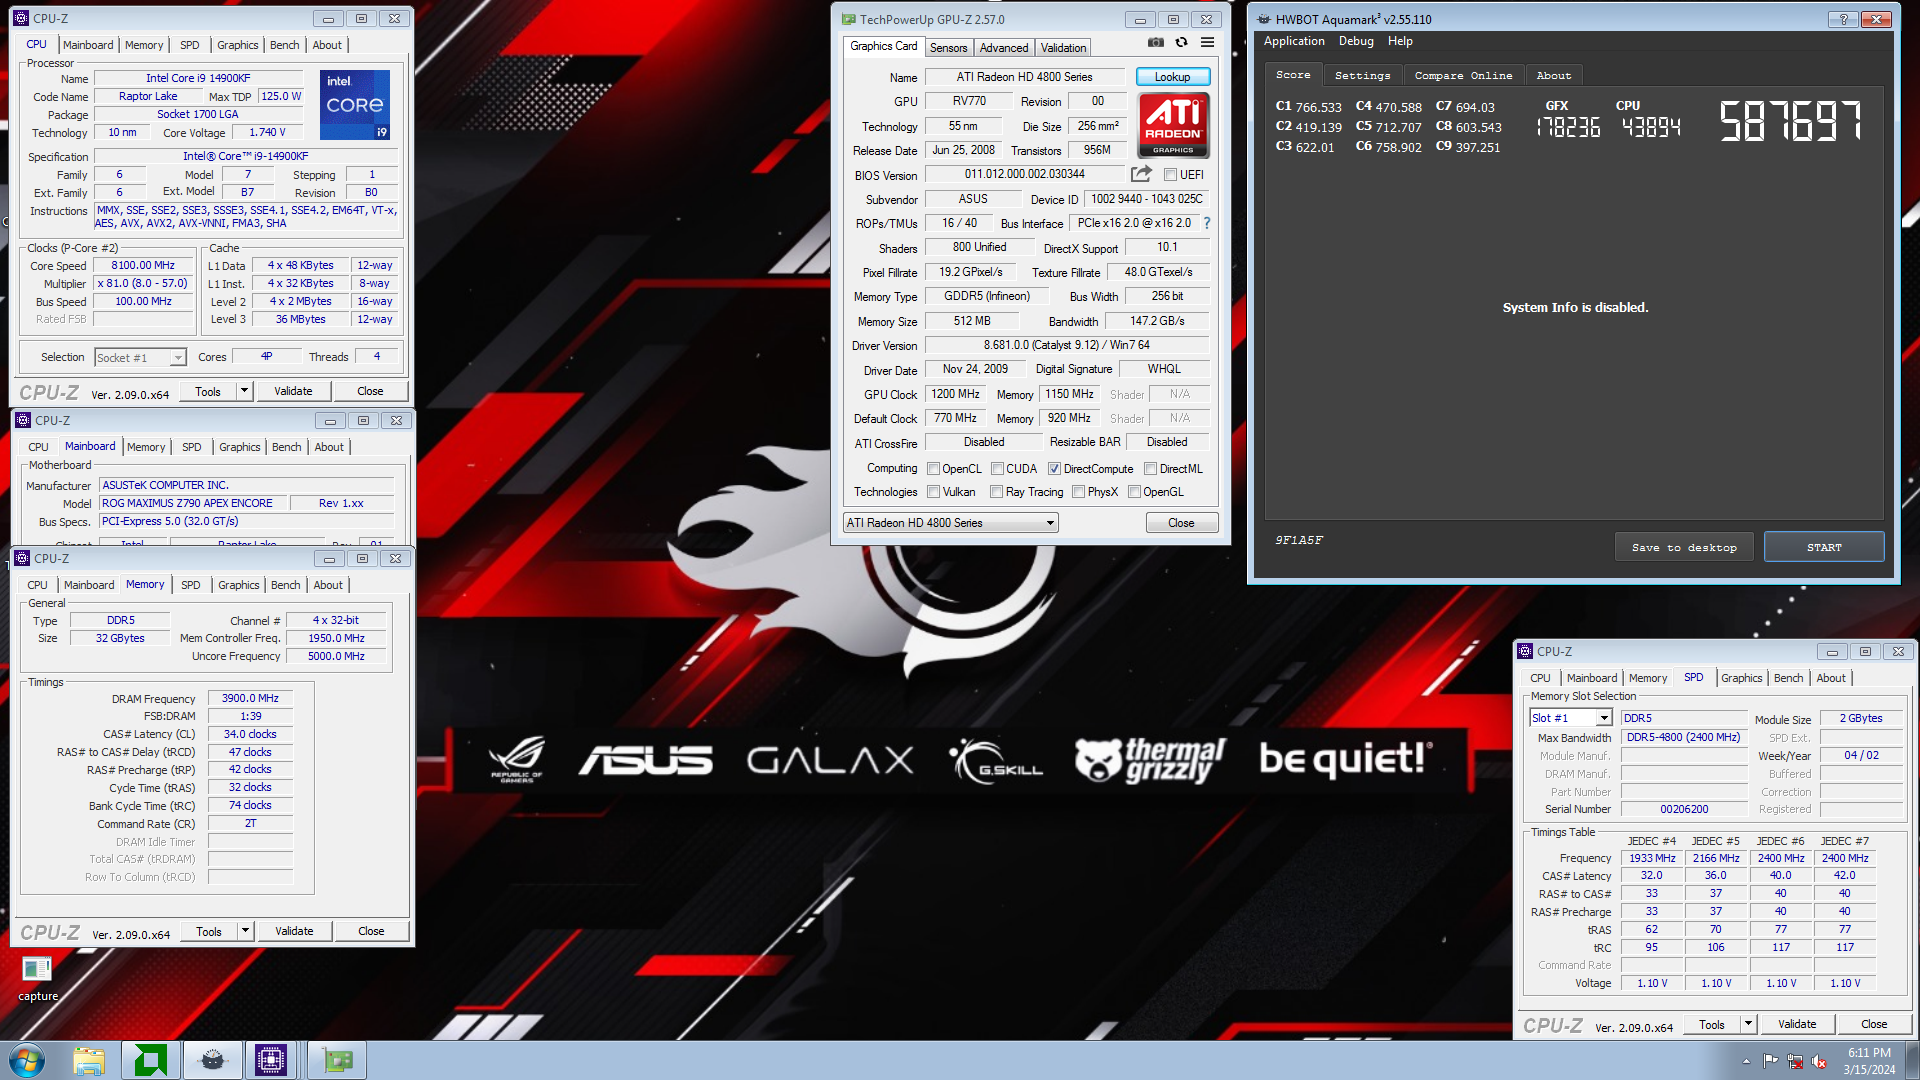Open the About tab in HWBOT Aquamark
Image resolution: width=1920 pixels, height=1080 pixels.
coord(1553,75)
